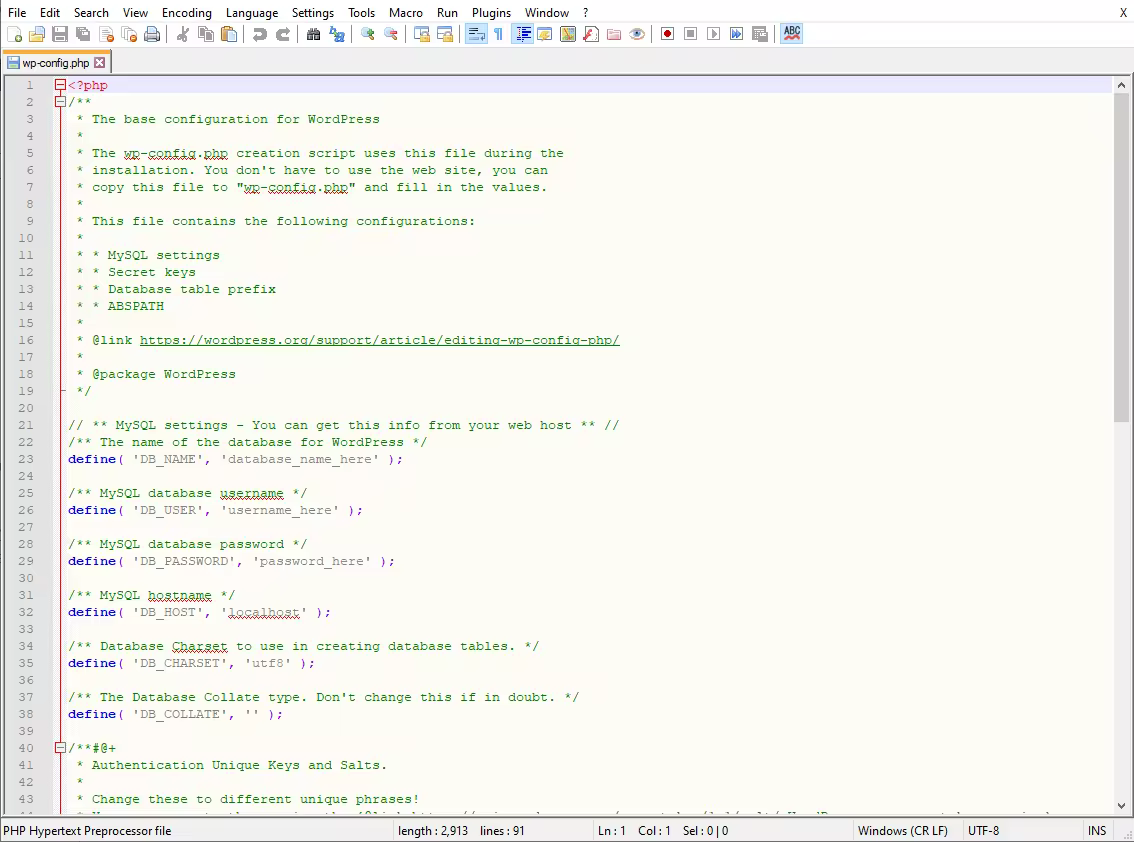1134x842 pixels.
Task: Open the Language menu
Action: [252, 12]
